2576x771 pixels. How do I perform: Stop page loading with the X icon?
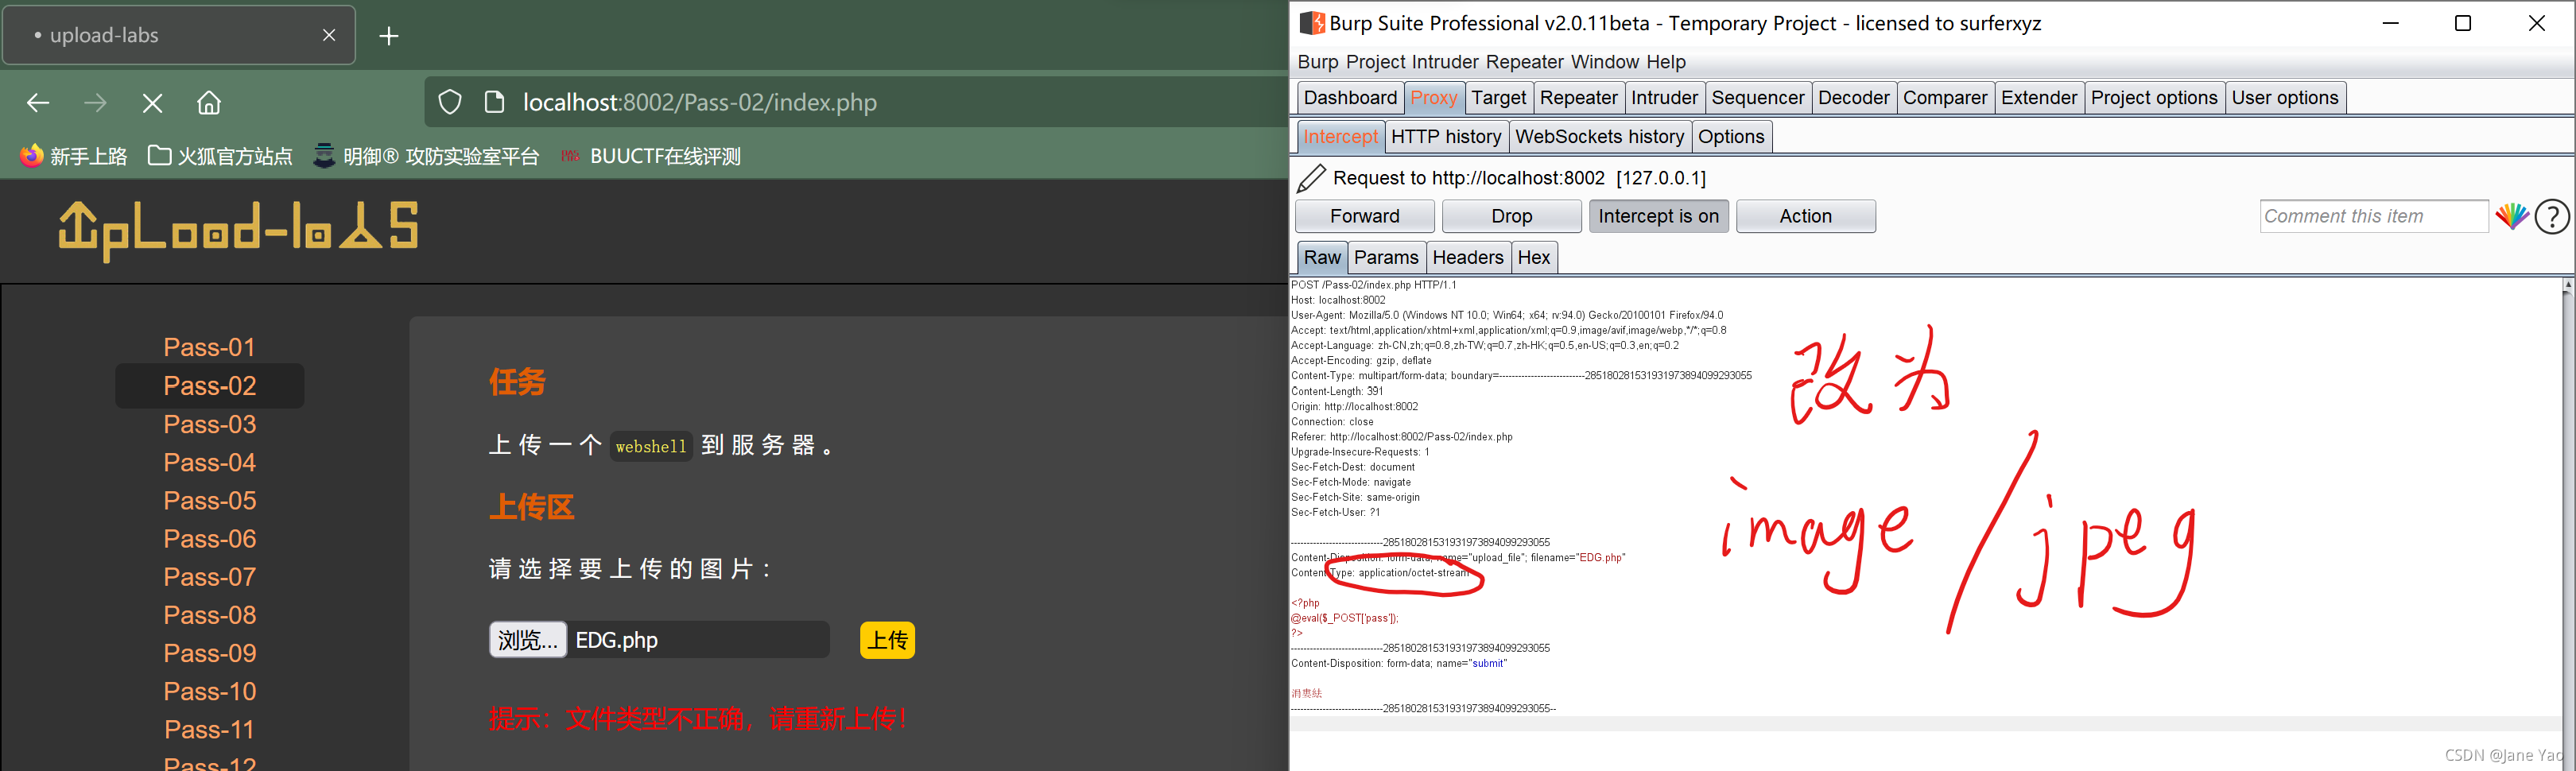152,103
